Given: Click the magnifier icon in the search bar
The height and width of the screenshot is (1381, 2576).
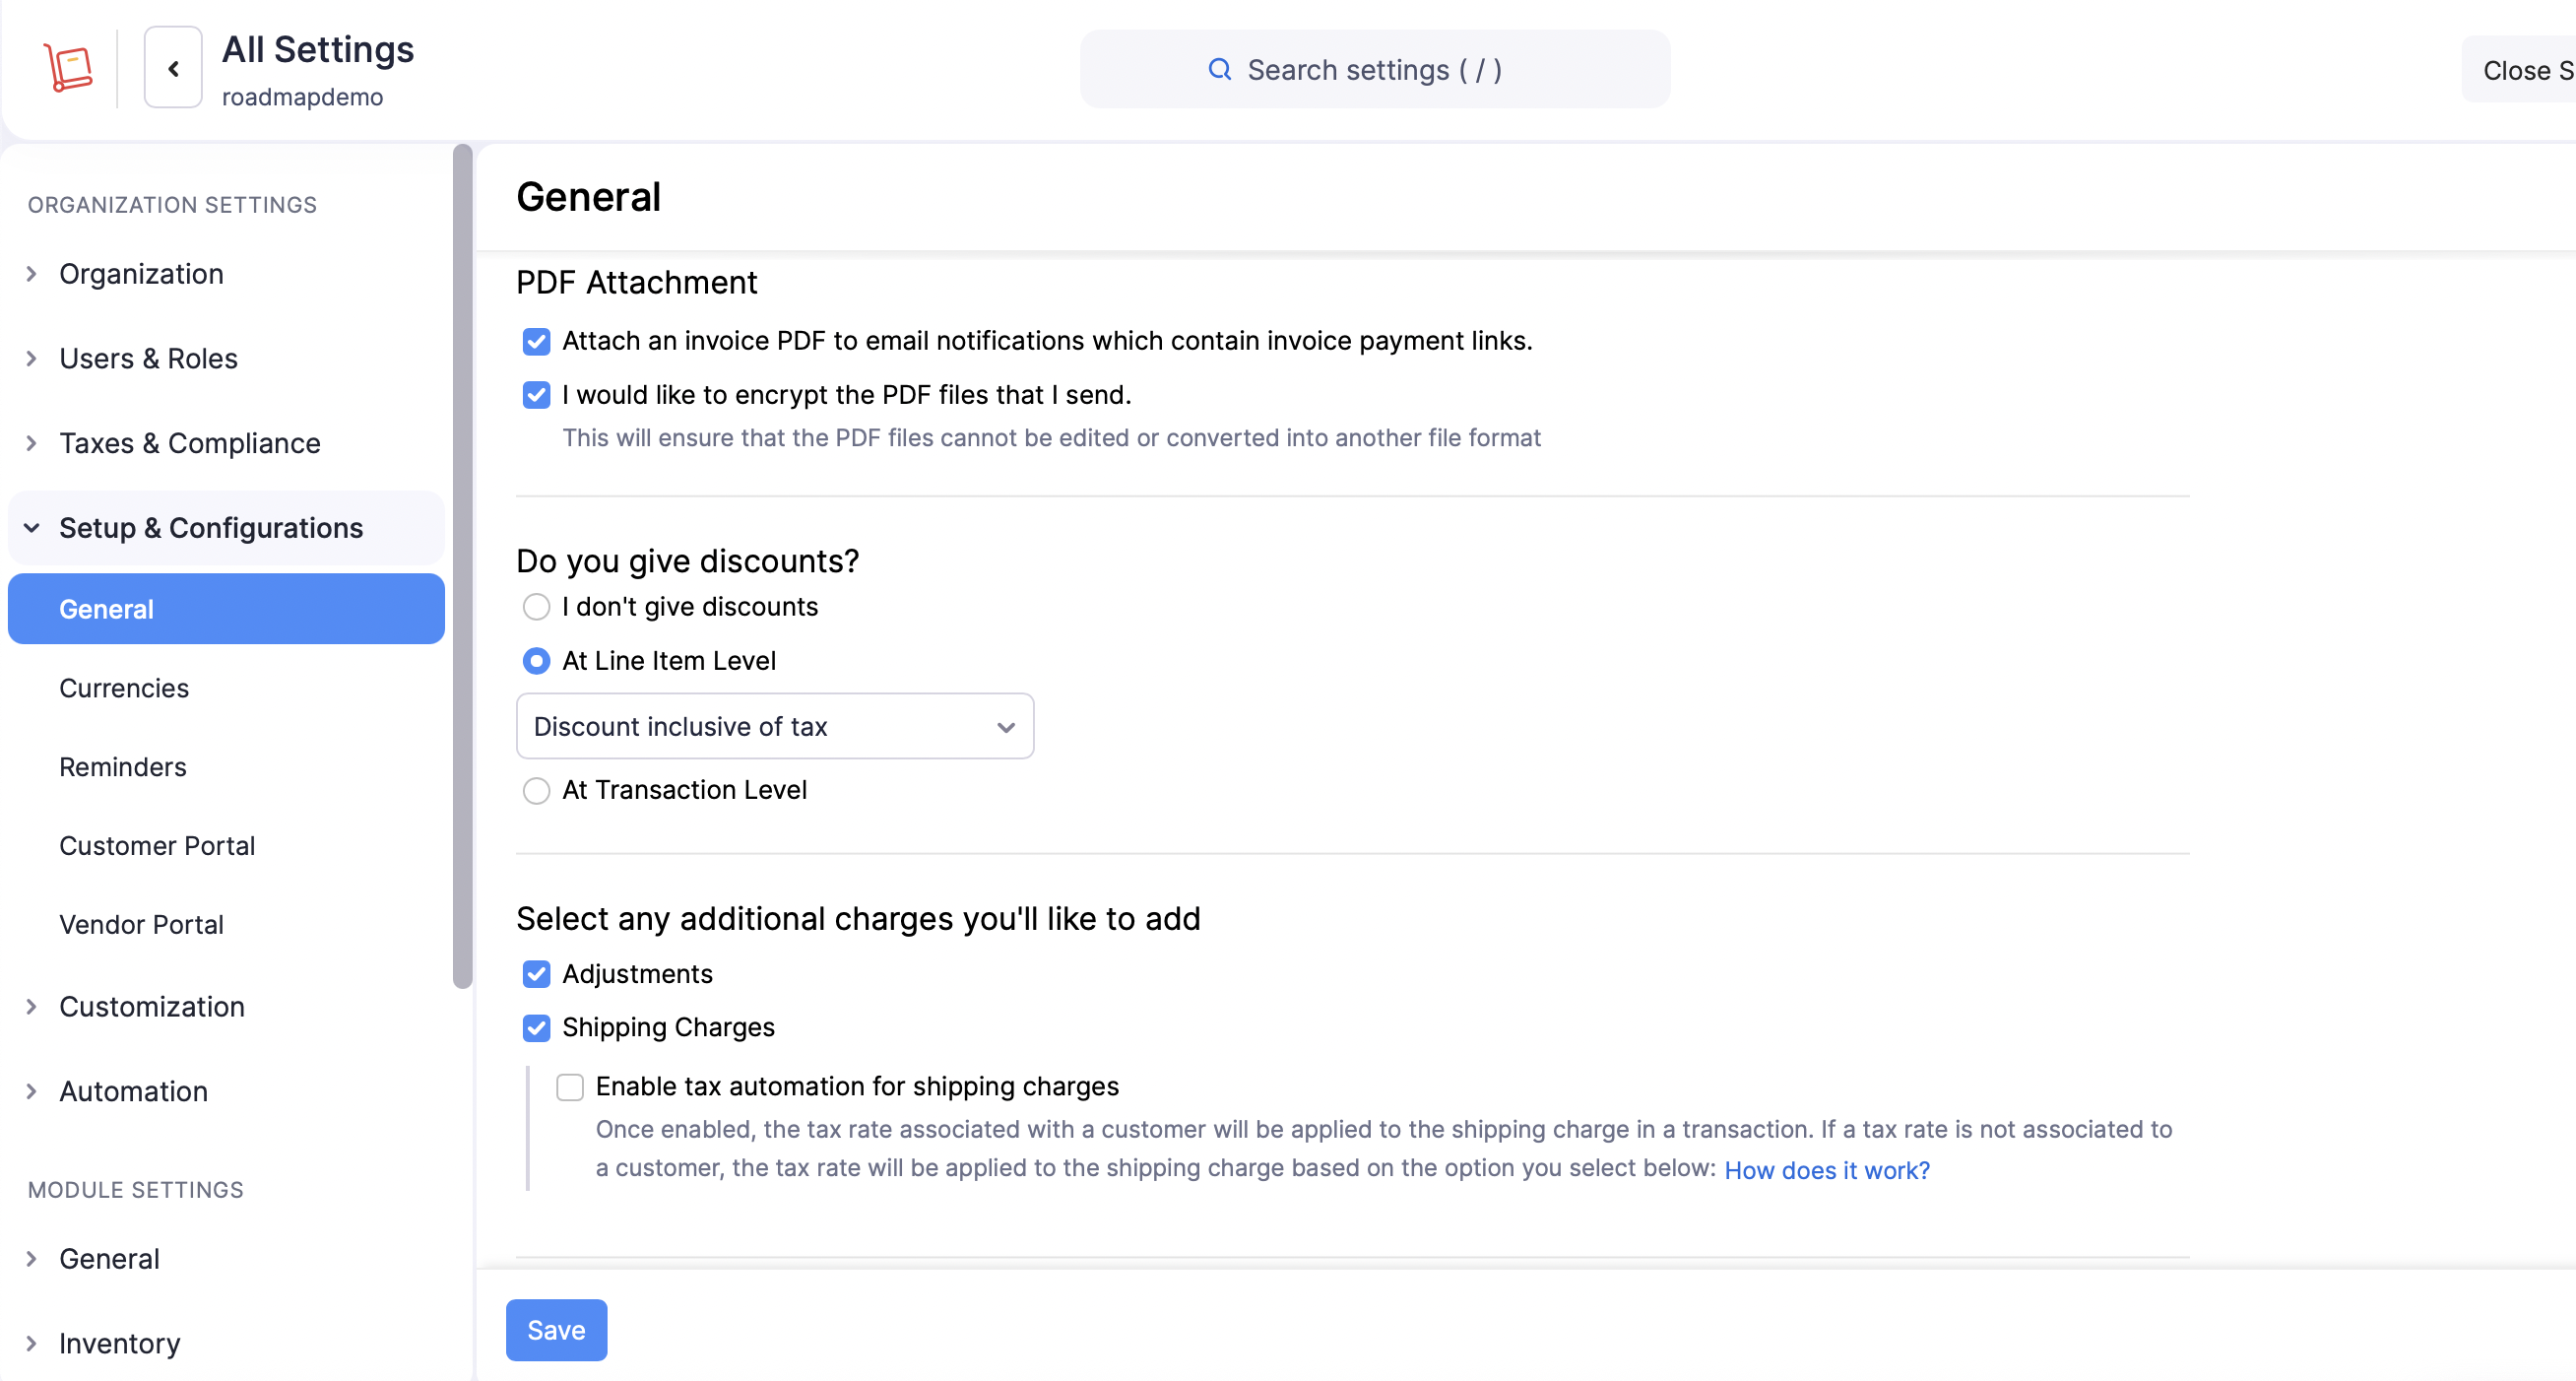Looking at the screenshot, I should coord(1219,69).
